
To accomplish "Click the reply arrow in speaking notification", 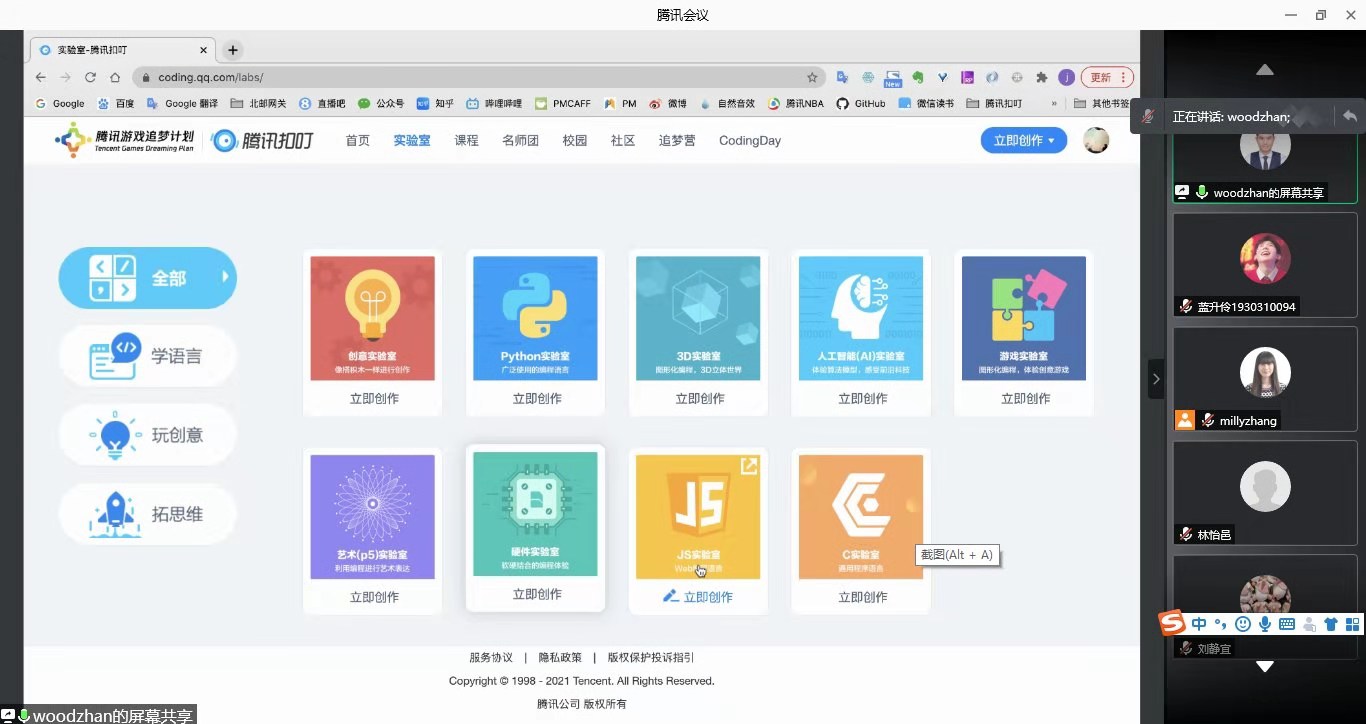I will (x=1349, y=116).
